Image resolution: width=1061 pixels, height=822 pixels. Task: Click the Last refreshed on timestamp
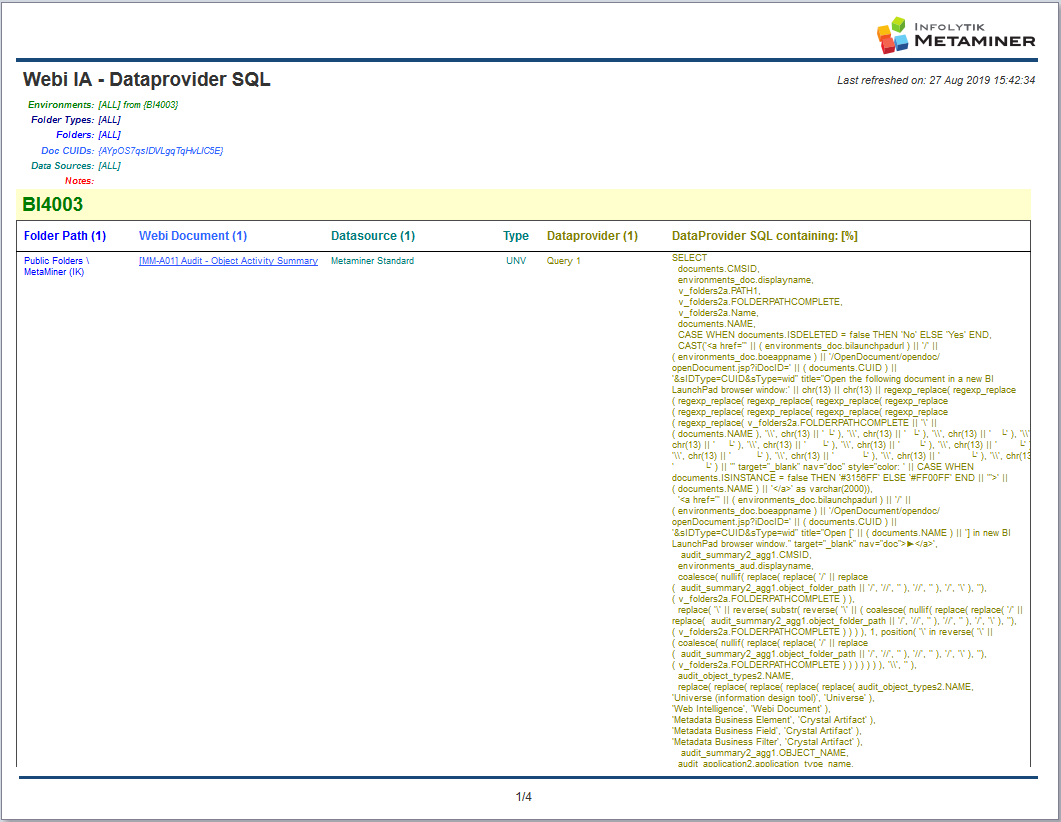pos(936,80)
